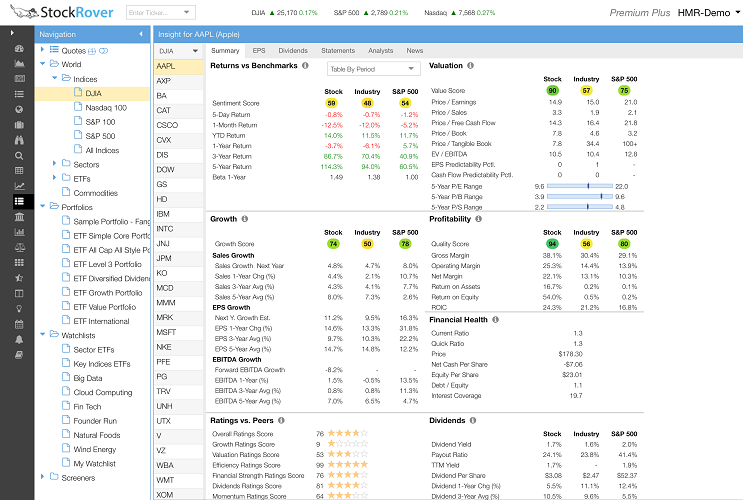The width and height of the screenshot is (743, 500).
Task: Click the bell alerts sidebar icon
Action: coord(19,339)
